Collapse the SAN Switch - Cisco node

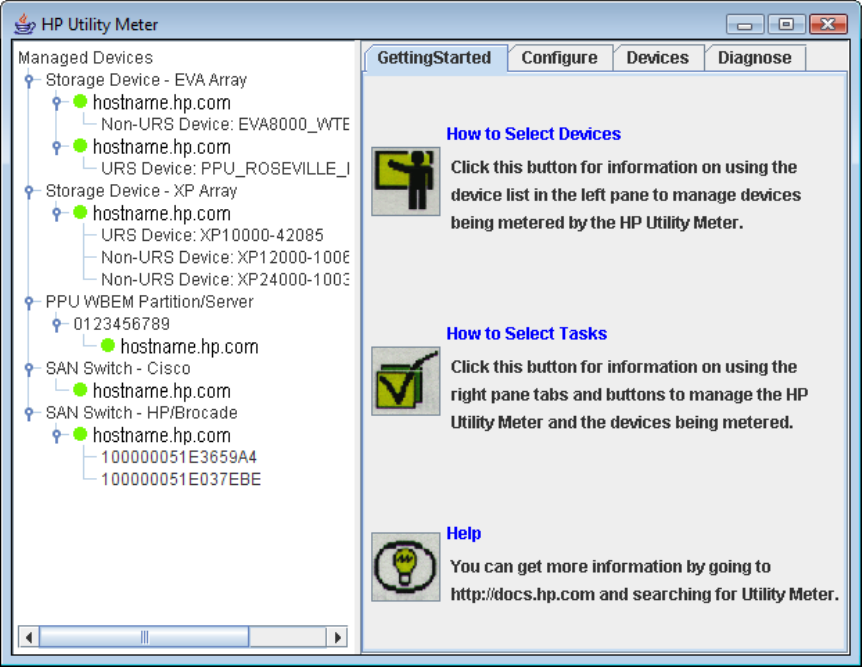(29, 368)
